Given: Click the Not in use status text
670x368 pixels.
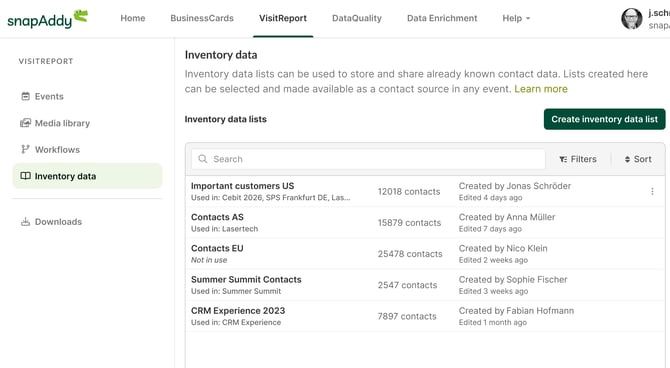Looking at the screenshot, I should [209, 260].
